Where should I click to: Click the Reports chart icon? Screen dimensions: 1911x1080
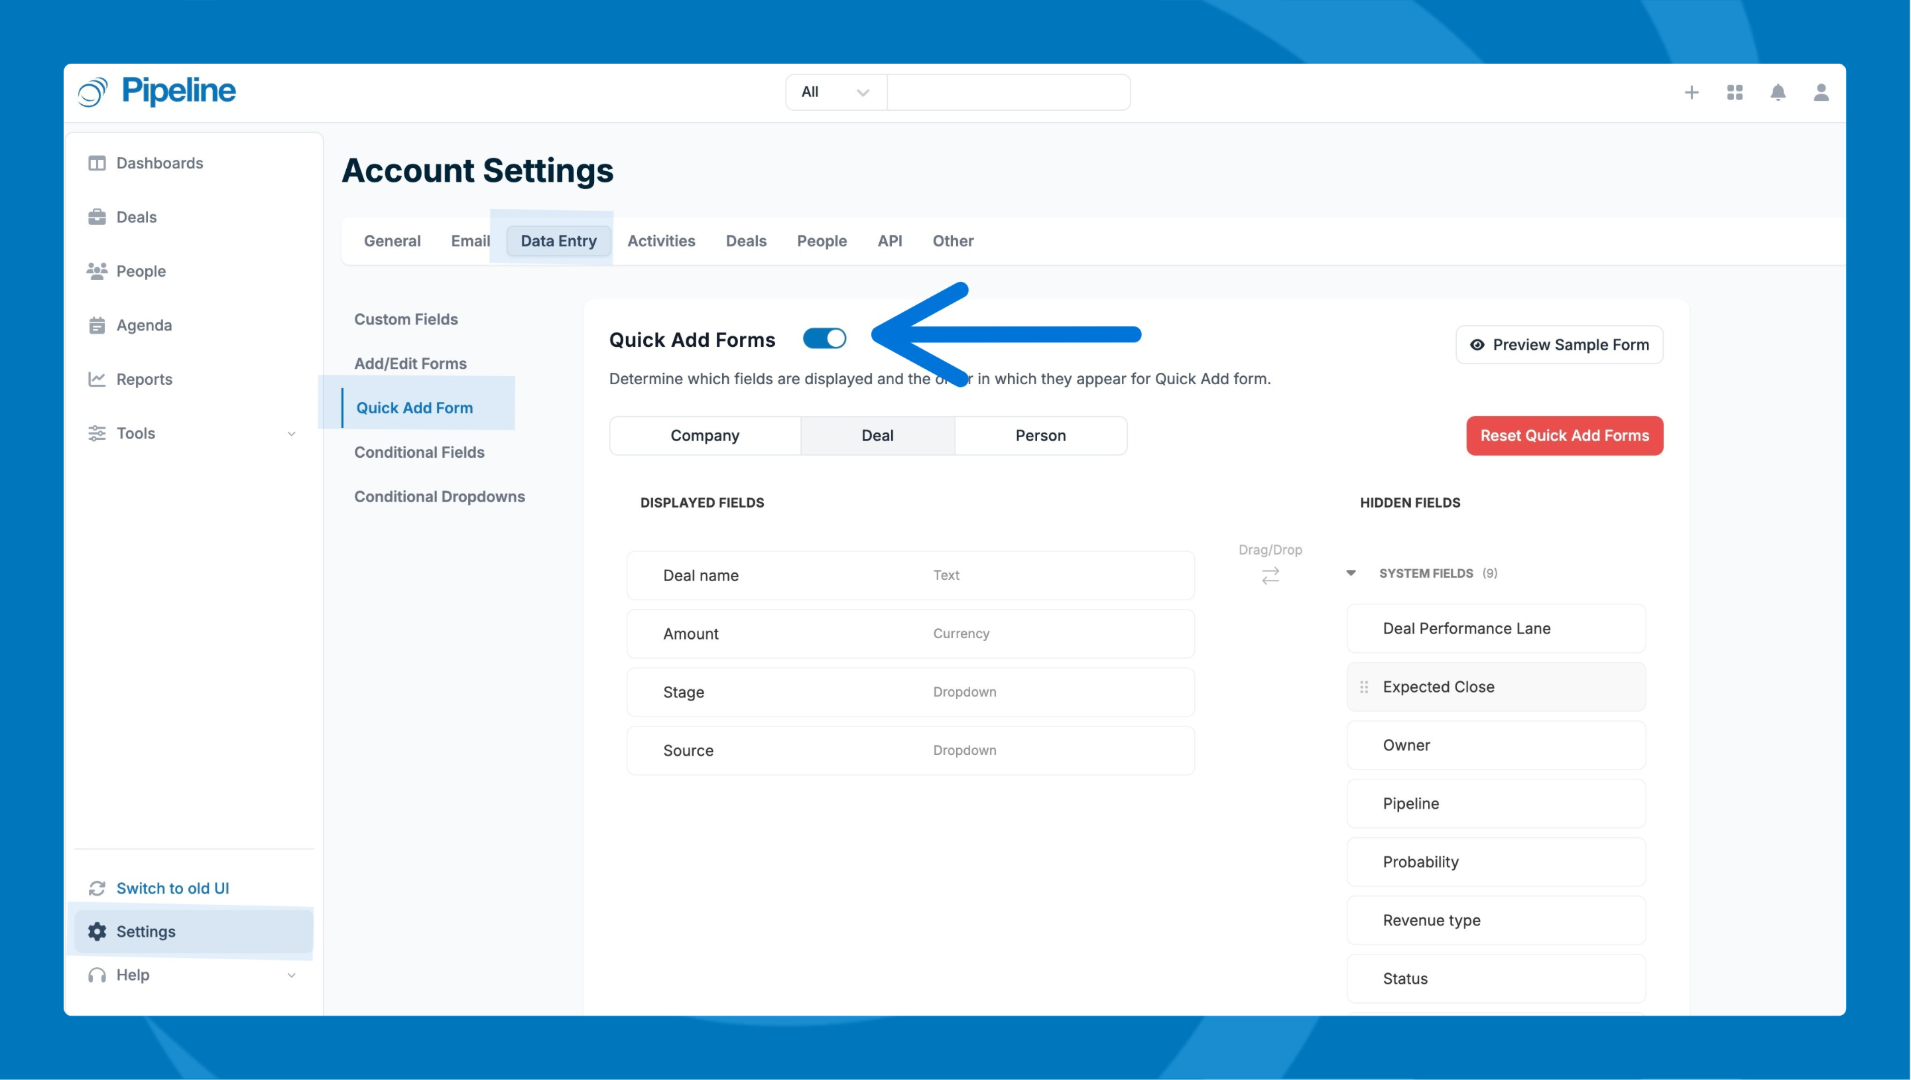click(97, 379)
